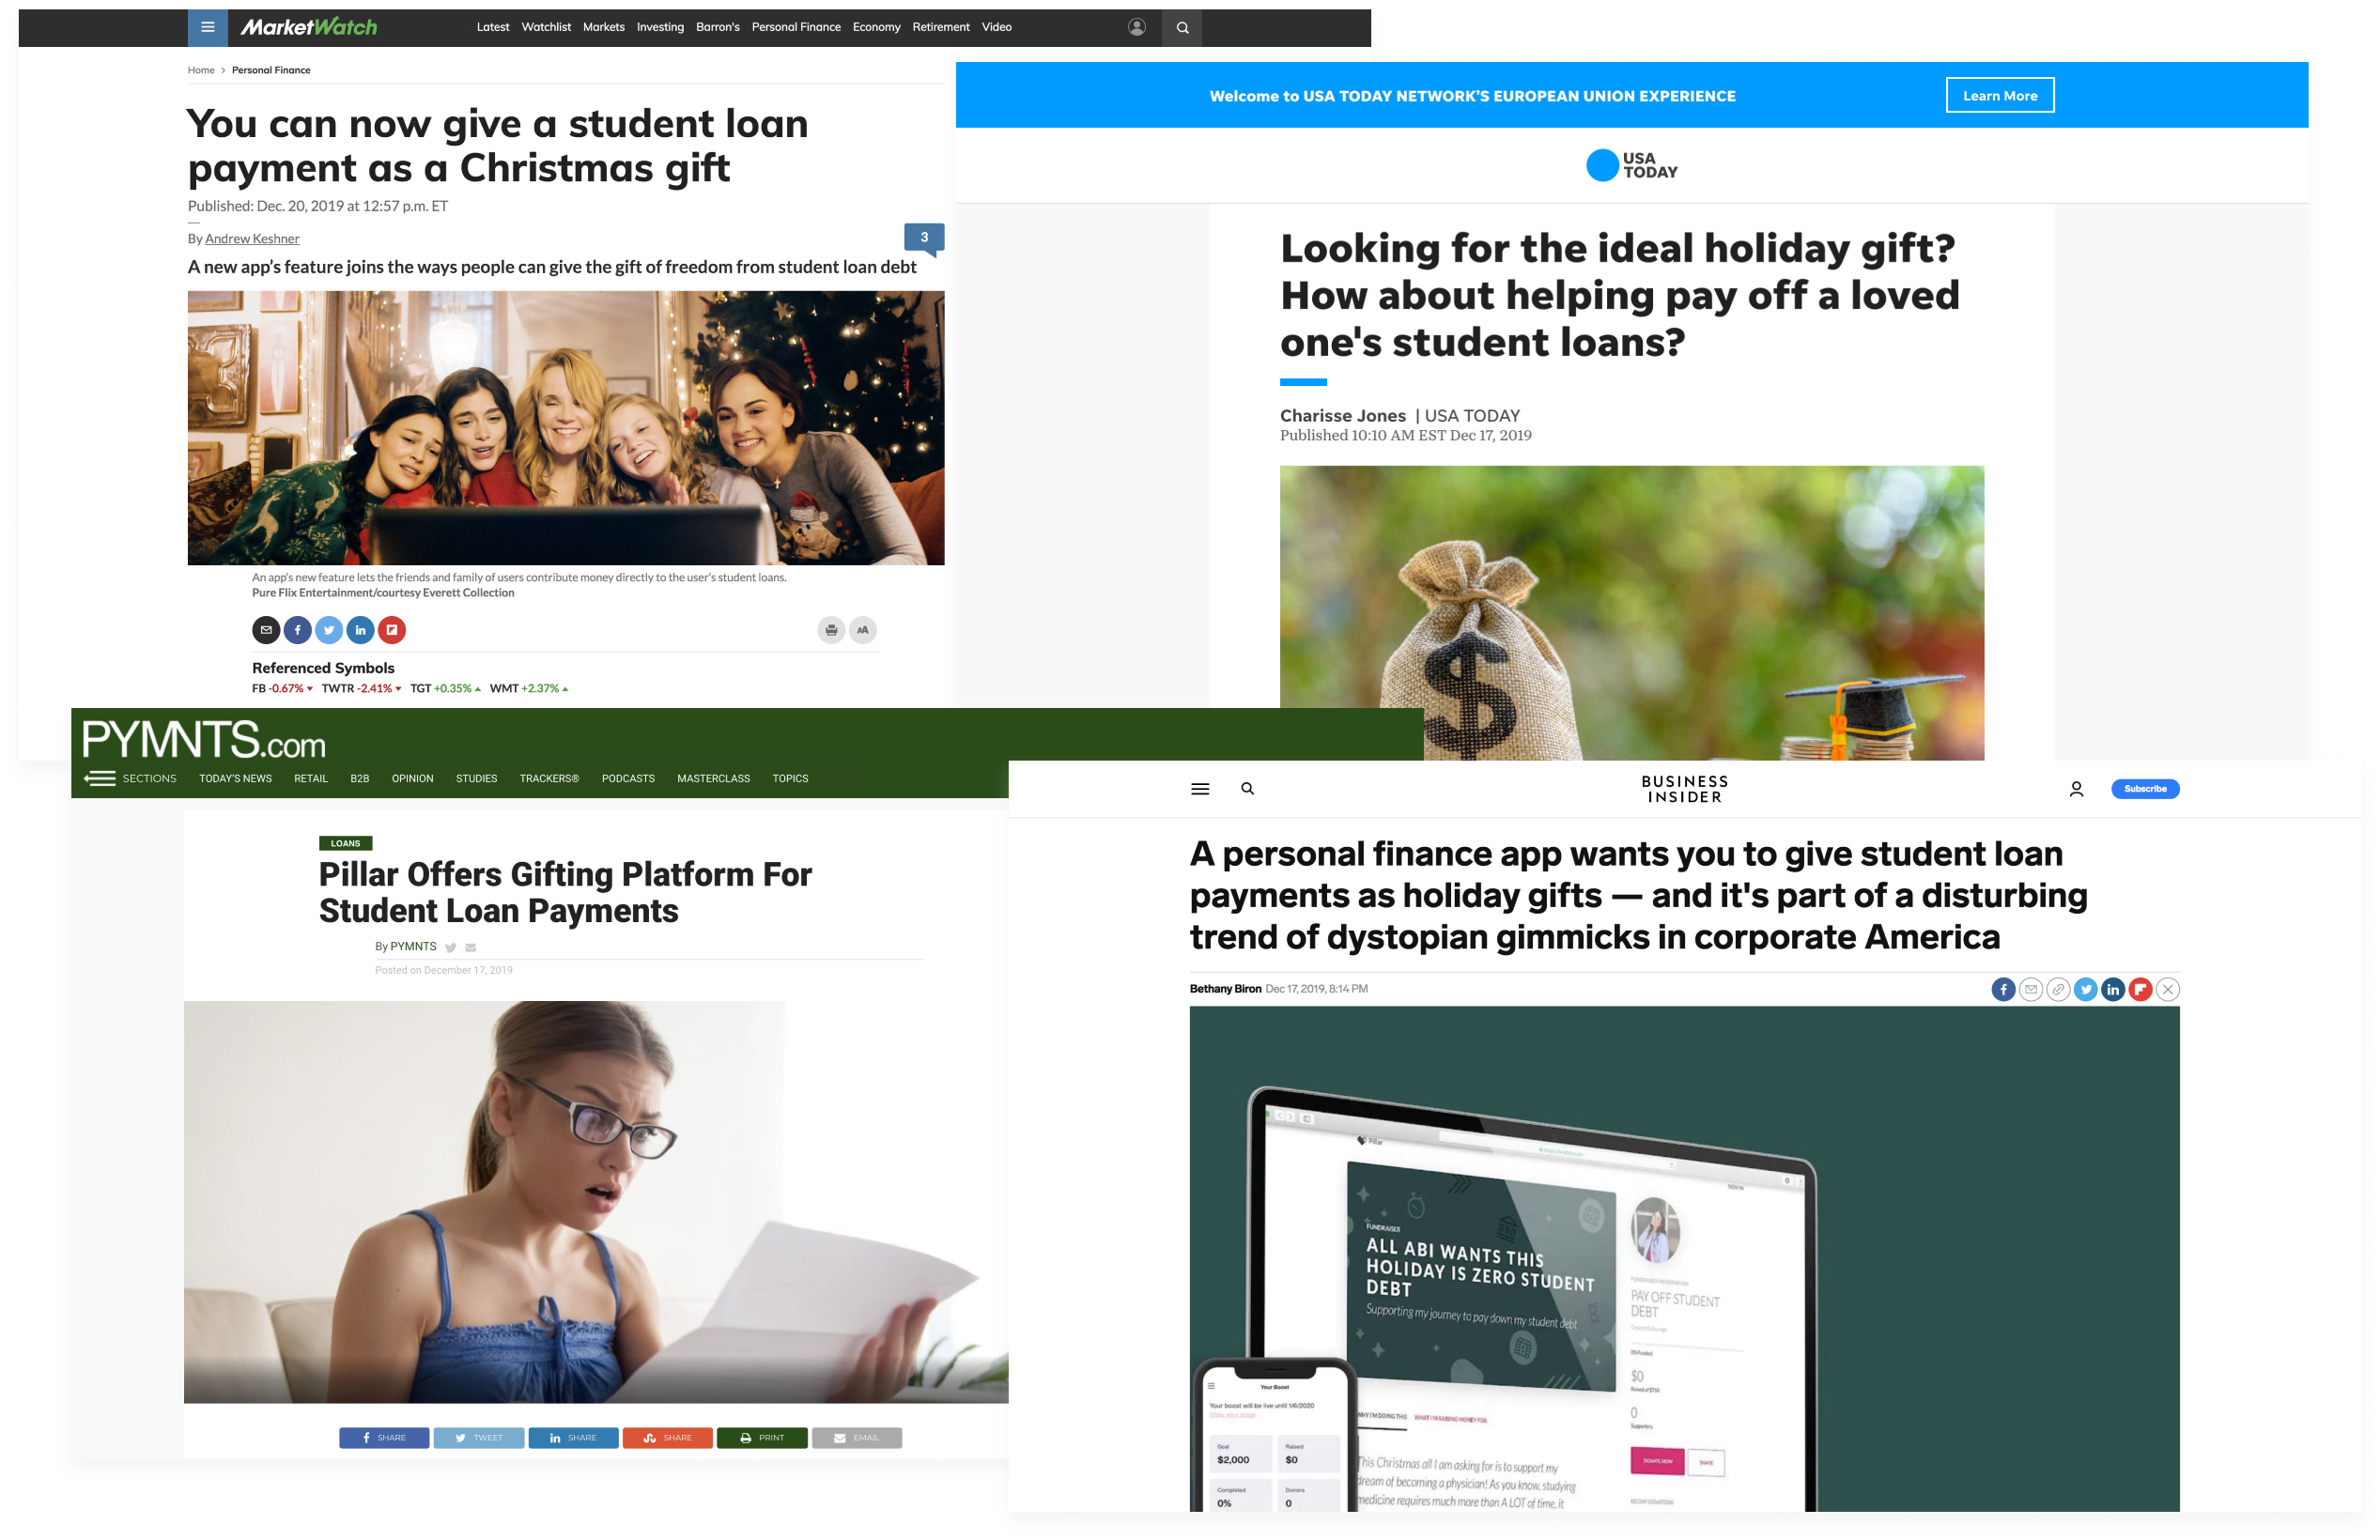
Task: Open Topics section on PYMNTS
Action: (790, 778)
